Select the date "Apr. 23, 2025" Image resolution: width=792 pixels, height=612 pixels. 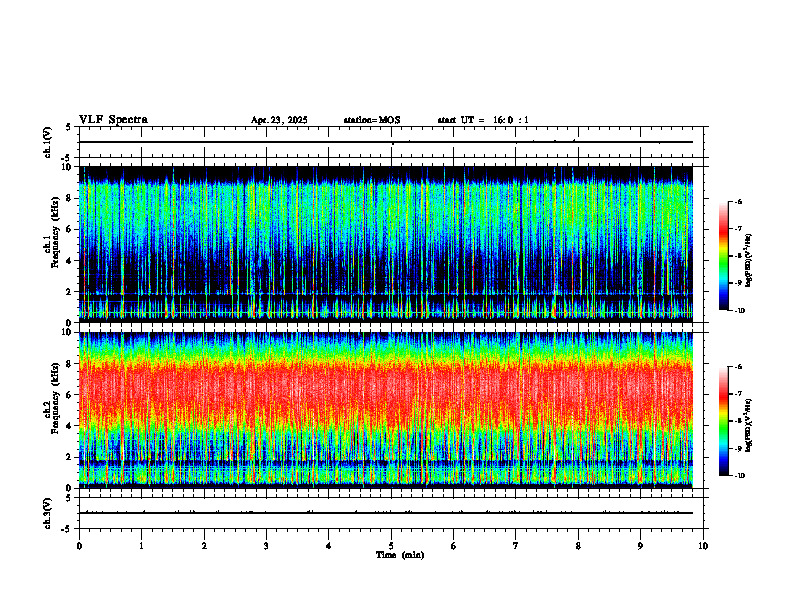(x=279, y=120)
